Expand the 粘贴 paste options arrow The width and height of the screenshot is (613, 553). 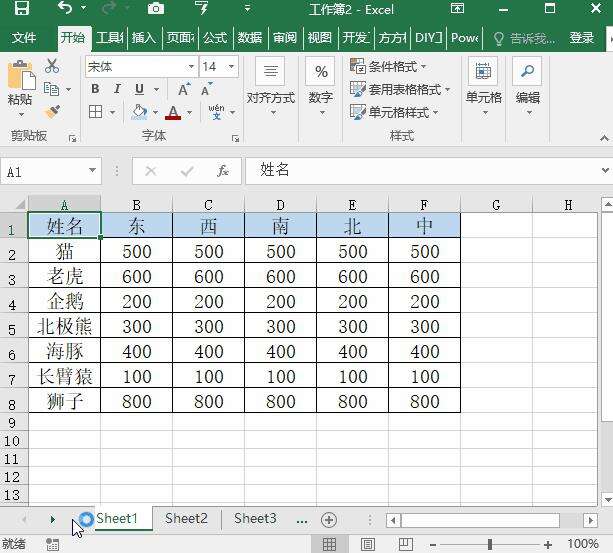click(x=21, y=115)
